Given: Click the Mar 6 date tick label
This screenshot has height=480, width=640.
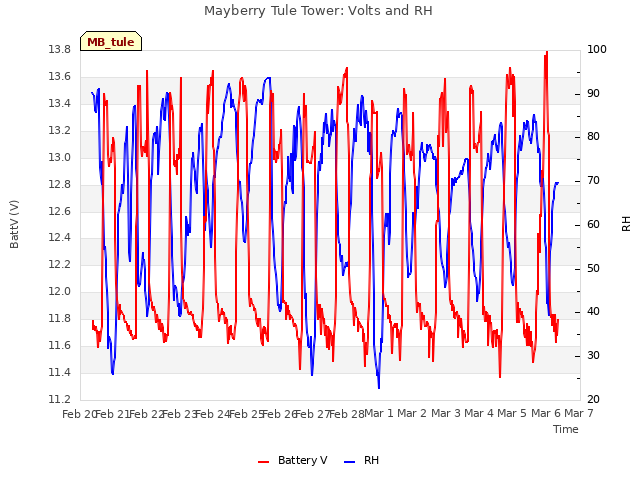Looking at the screenshot, I should pos(546,413).
